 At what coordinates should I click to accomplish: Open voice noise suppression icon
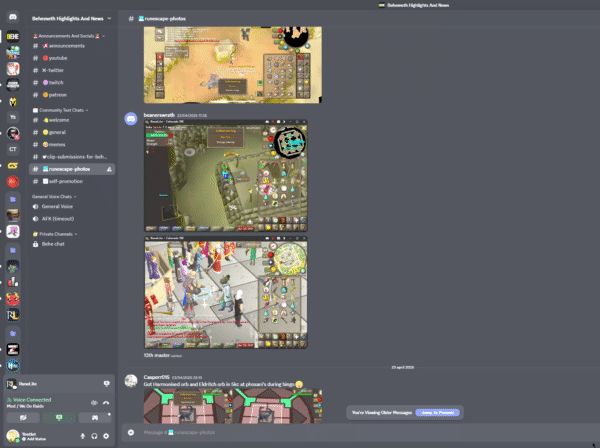(94, 402)
